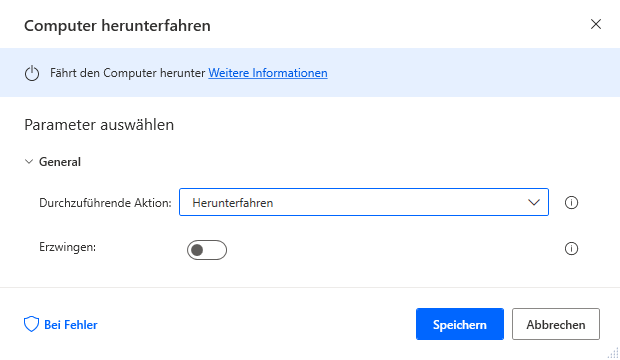This screenshot has width=620, height=360.
Task: Click the Durchzuführende Aktion: label
Action: [x=105, y=203]
